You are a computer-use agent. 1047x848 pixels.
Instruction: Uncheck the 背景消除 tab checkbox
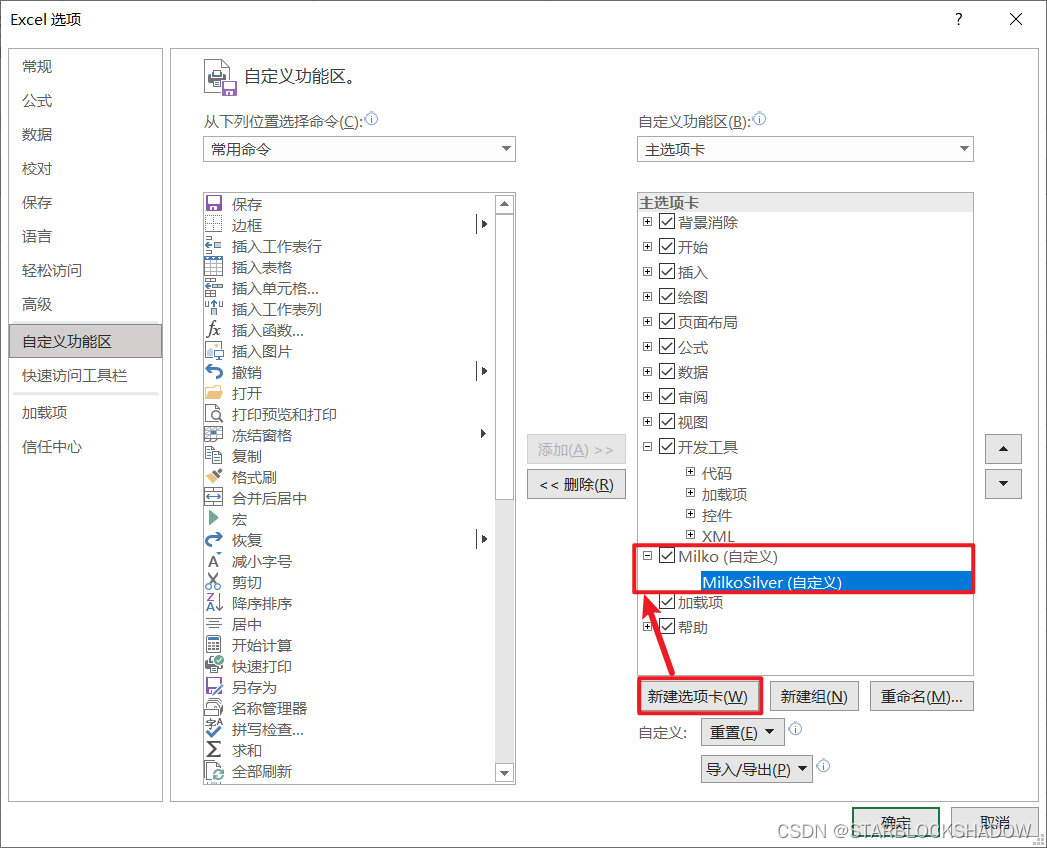click(x=666, y=221)
